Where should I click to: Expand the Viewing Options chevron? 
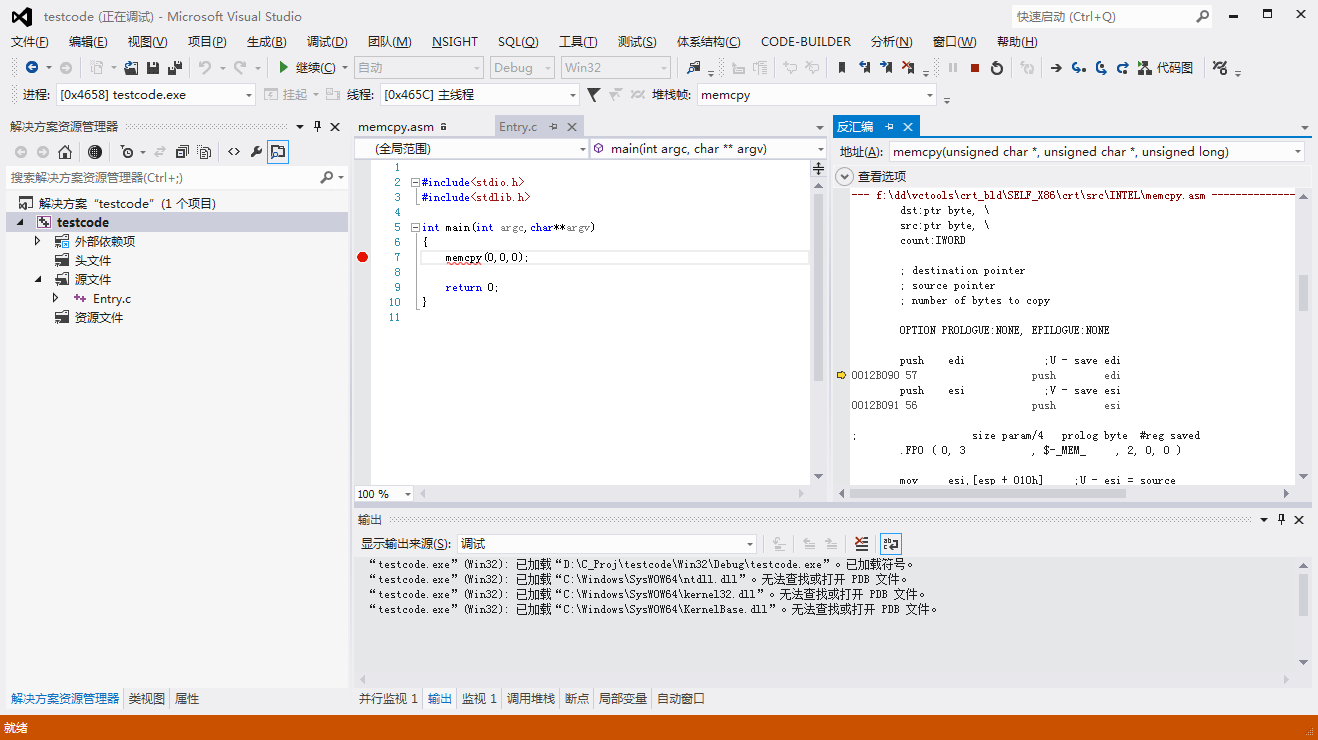844,176
